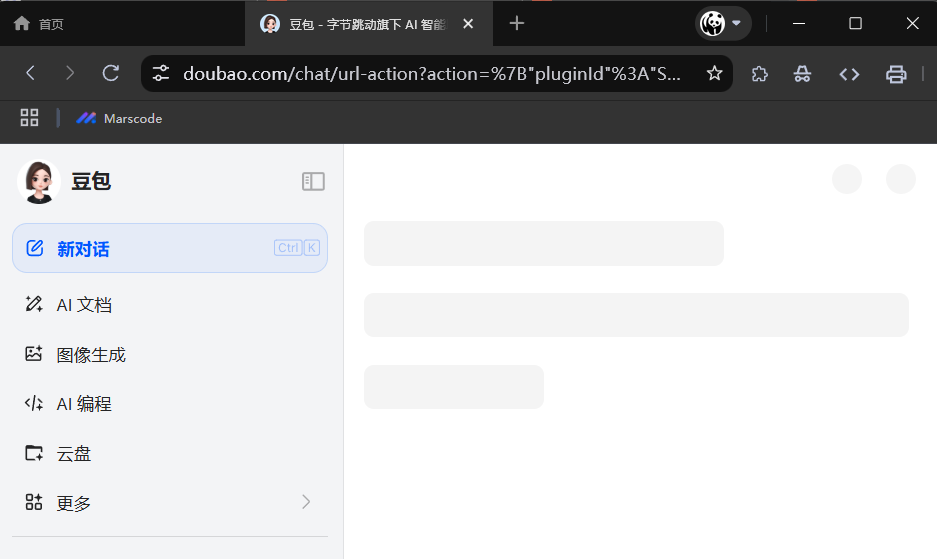The image size is (937, 559).
Task: Maximize the browser window
Action: pos(855,23)
